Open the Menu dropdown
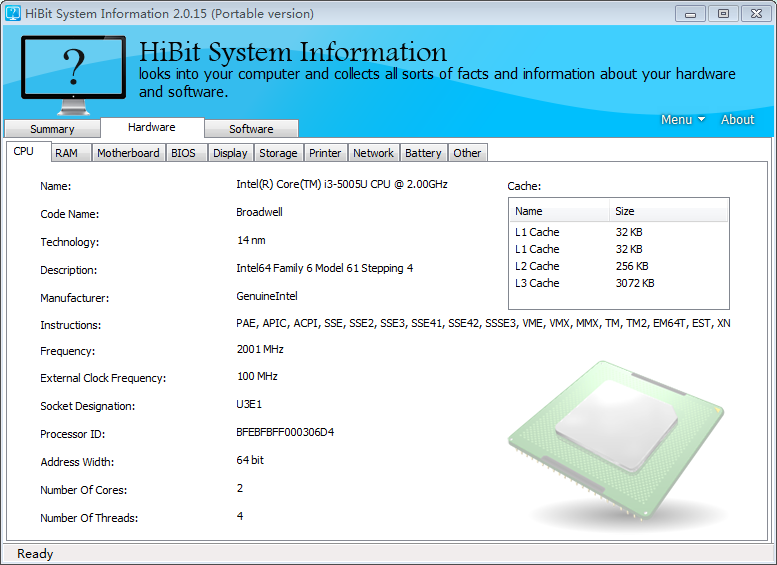Screen dimensions: 777x565 coord(682,120)
